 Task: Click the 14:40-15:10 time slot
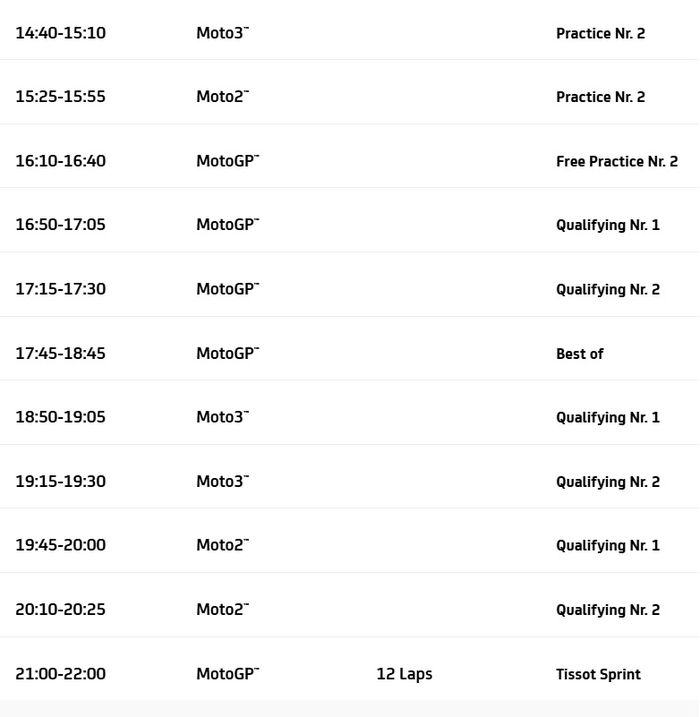[x=60, y=33]
